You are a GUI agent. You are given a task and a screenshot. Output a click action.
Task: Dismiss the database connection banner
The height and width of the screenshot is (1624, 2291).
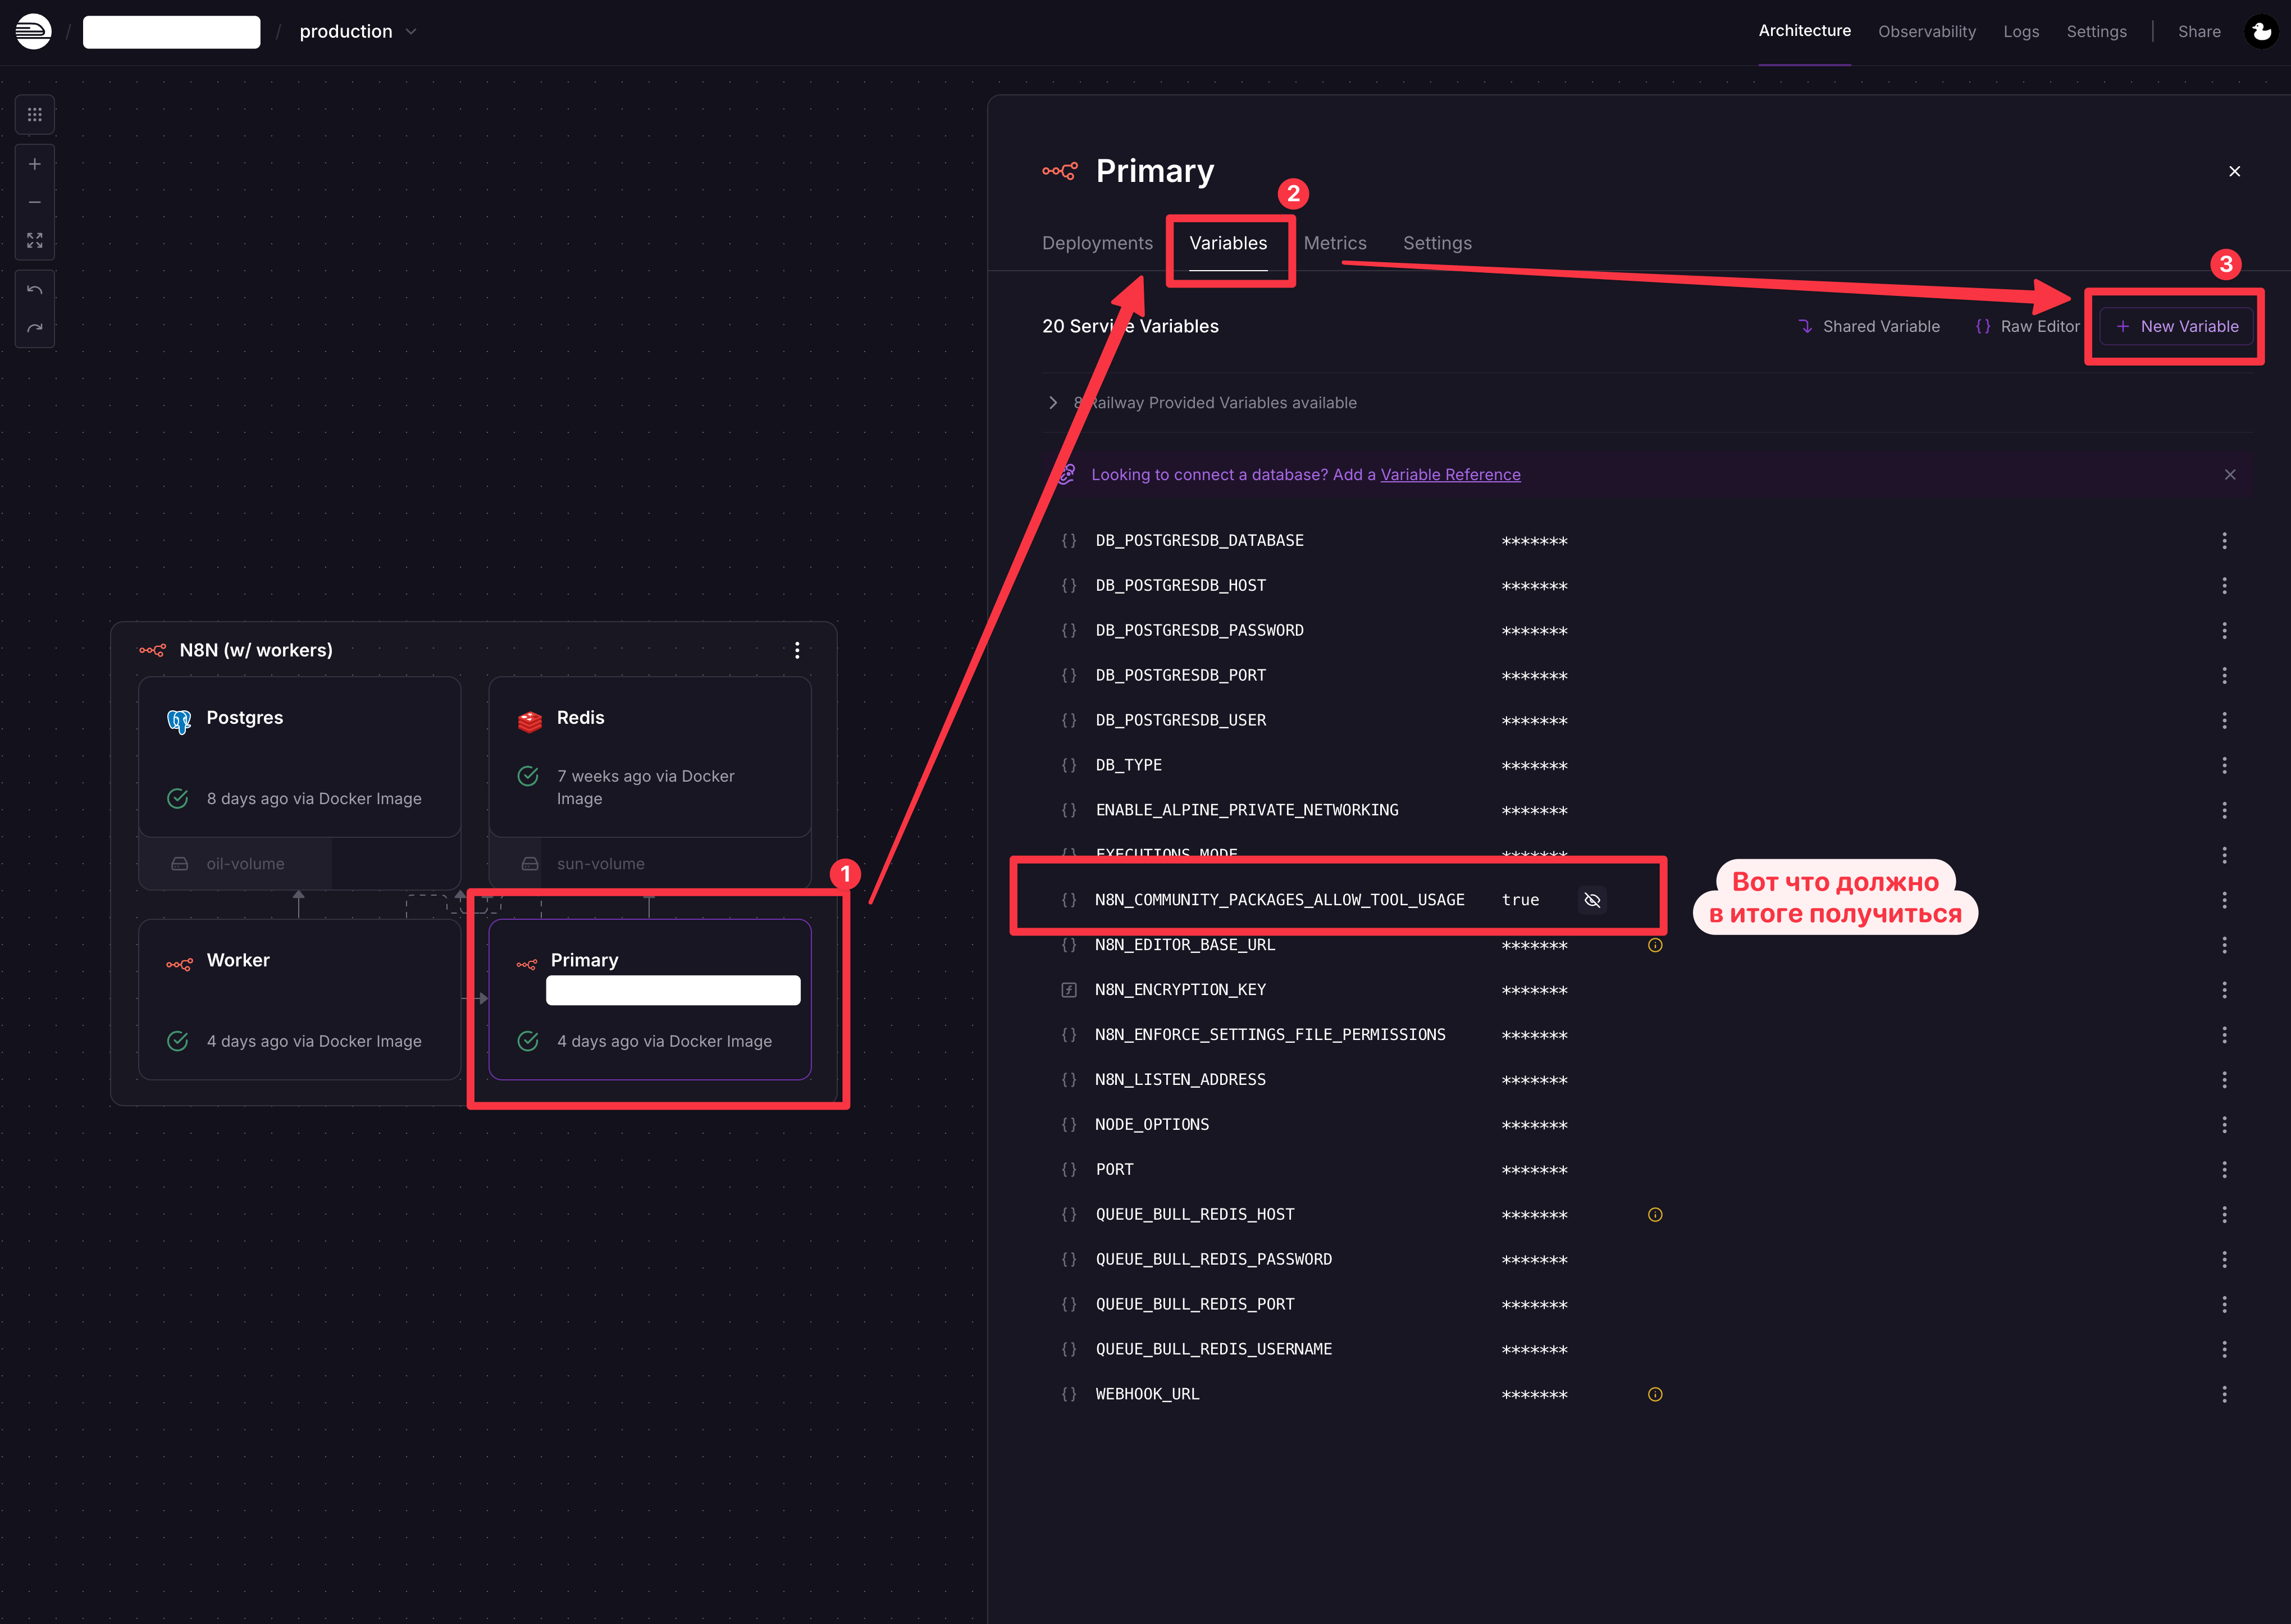(x=2229, y=475)
